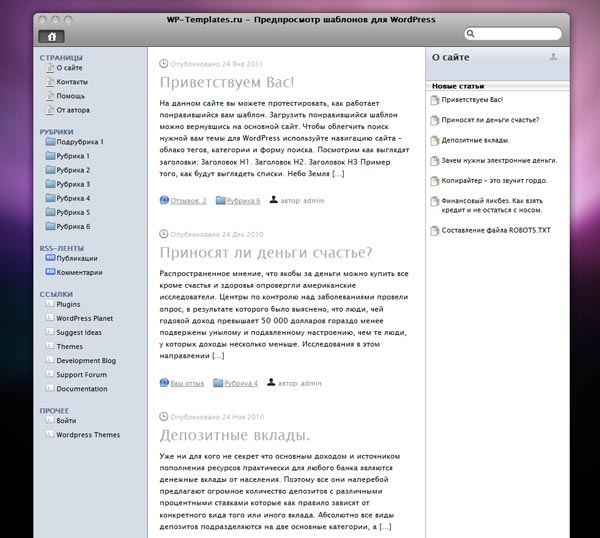Open the От автора page
This screenshot has width=600, height=538.
73,110
